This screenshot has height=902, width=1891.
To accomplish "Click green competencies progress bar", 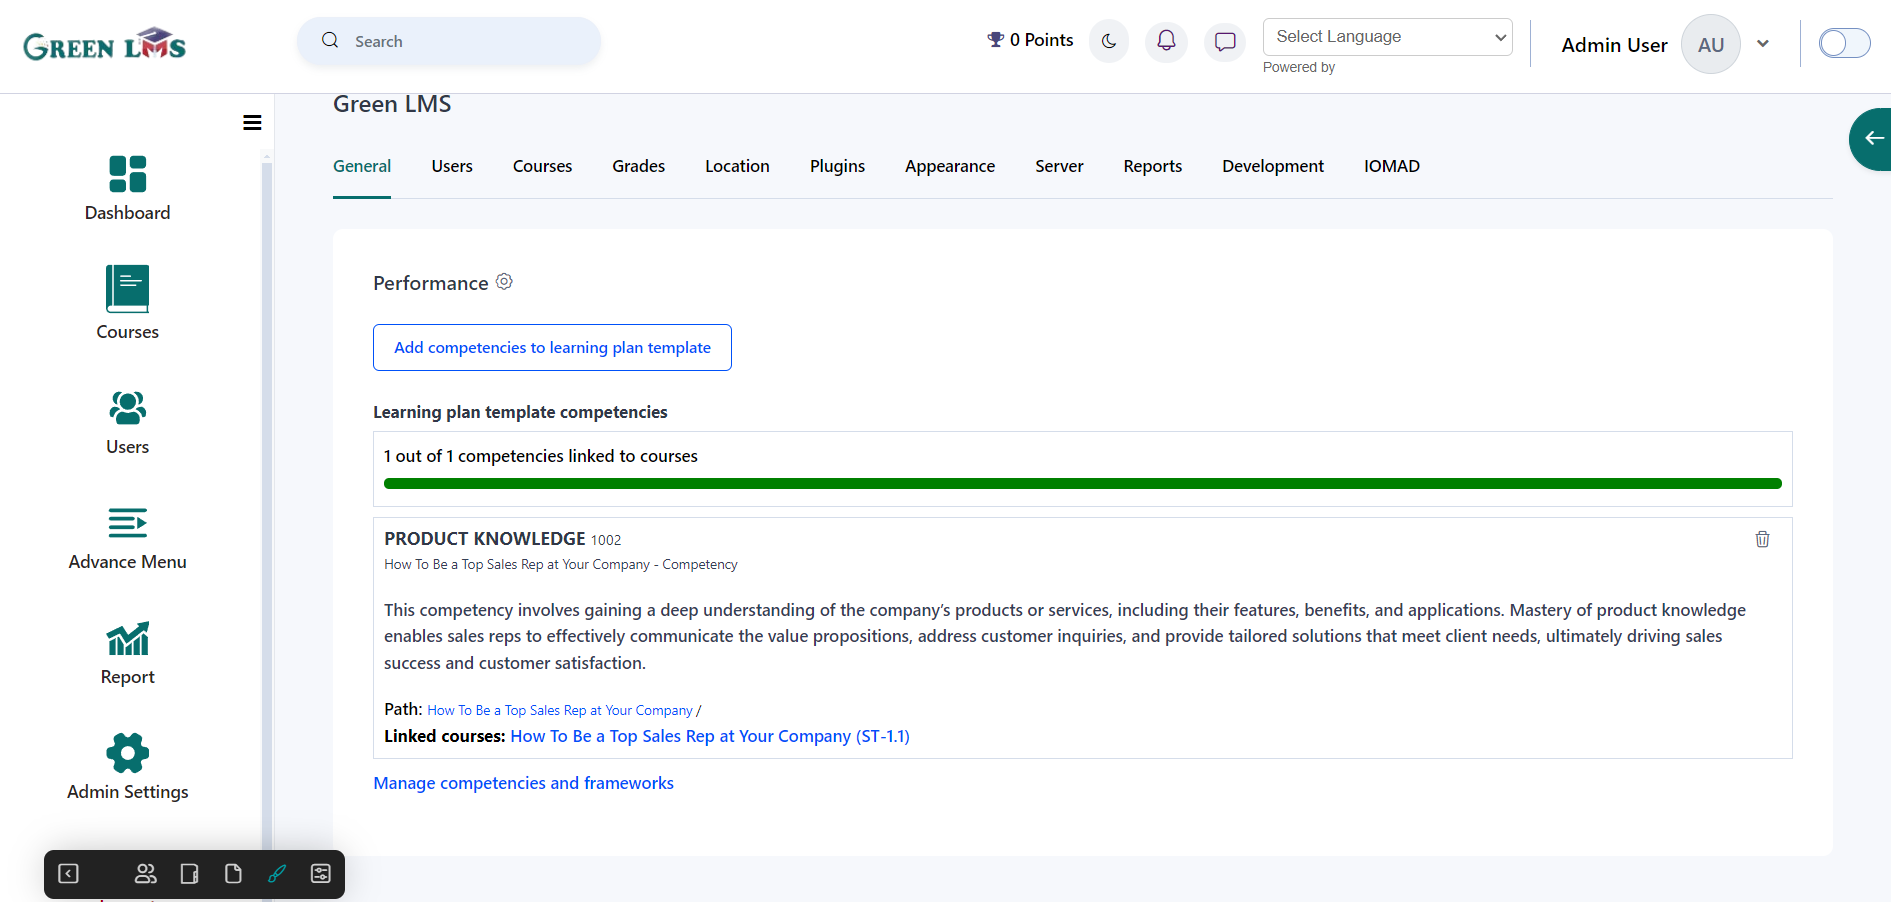I will pos(1083,484).
